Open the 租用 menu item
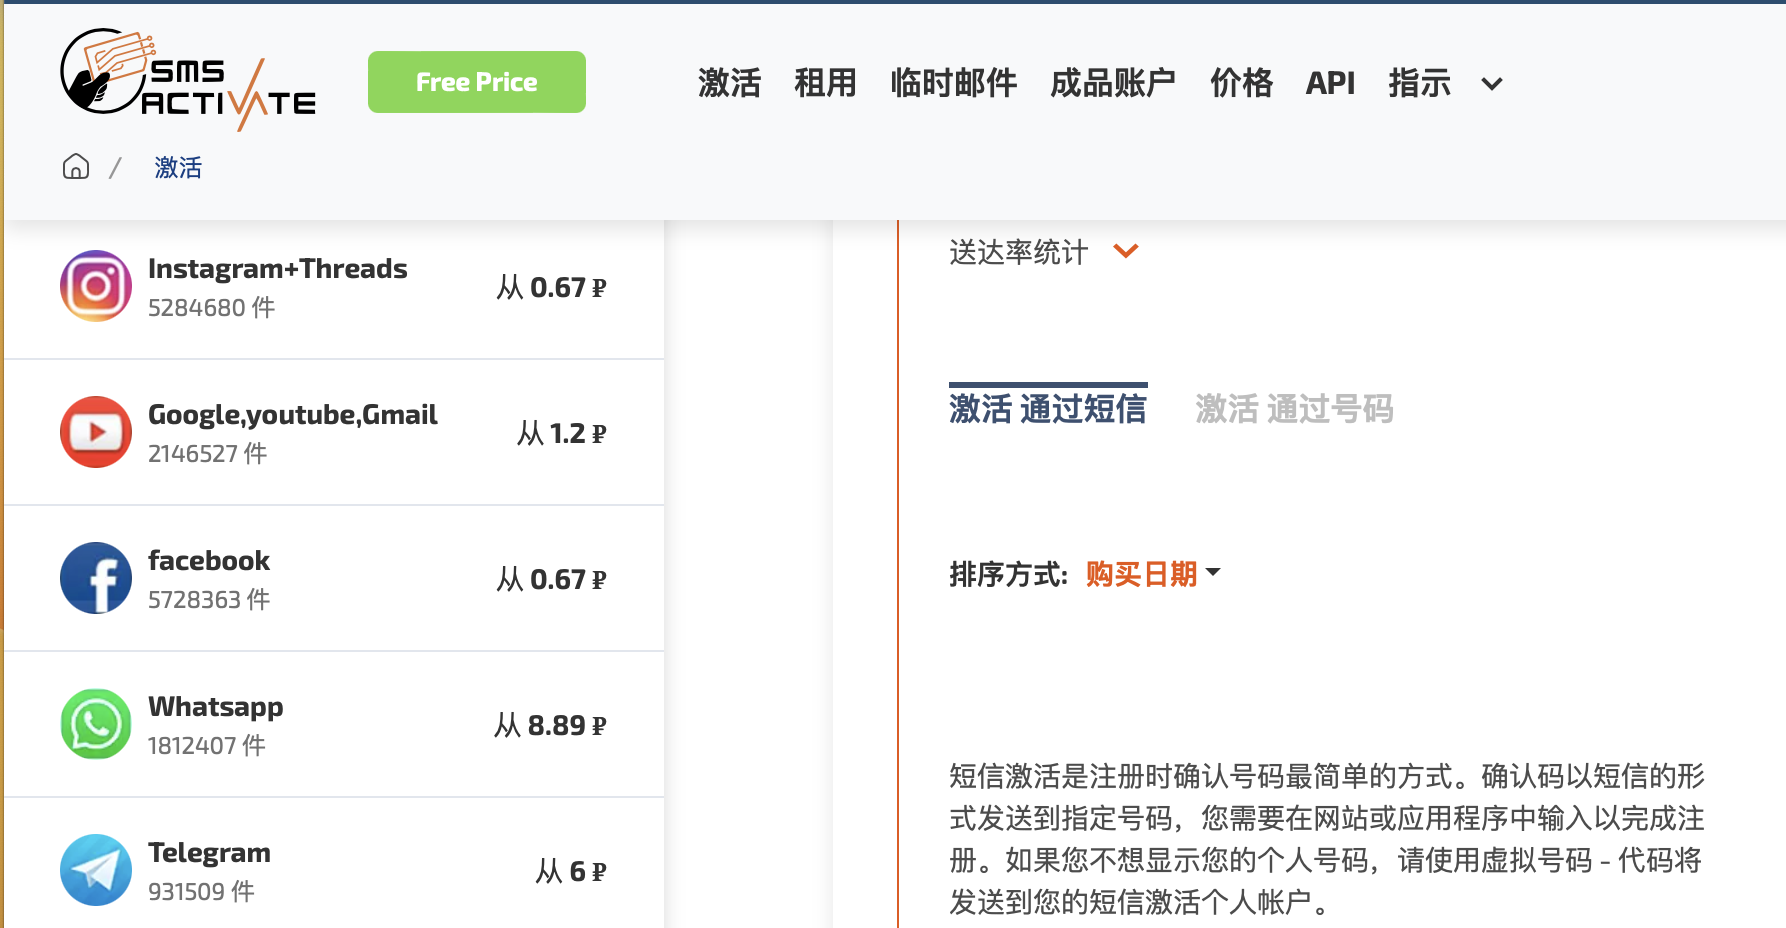Image resolution: width=1786 pixels, height=928 pixels. click(x=826, y=84)
